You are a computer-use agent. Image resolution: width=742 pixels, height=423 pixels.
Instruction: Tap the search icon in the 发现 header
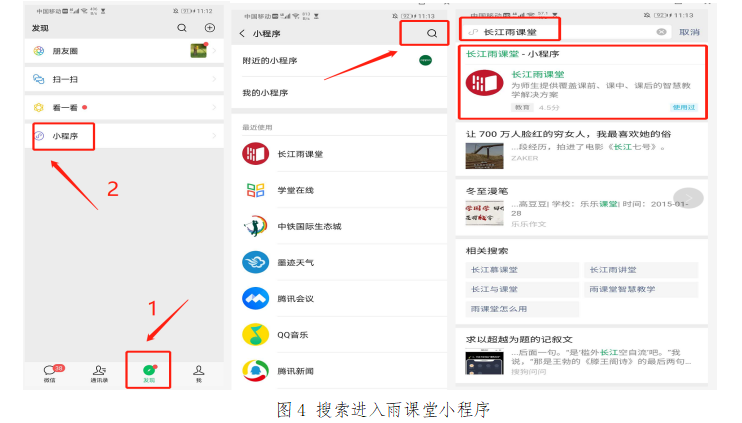[182, 28]
